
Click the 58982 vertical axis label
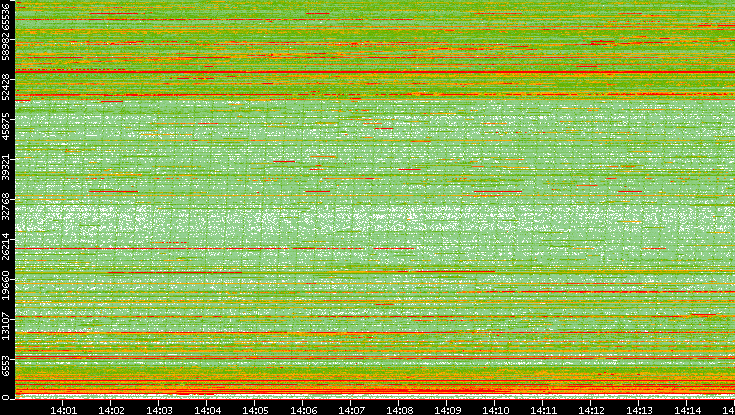pyautogui.click(x=5, y=47)
